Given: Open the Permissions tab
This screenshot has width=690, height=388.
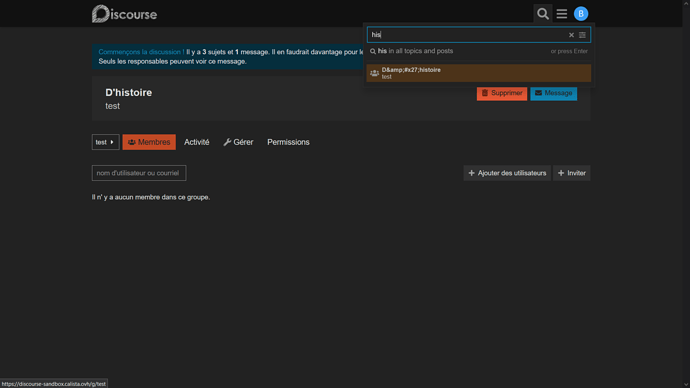Looking at the screenshot, I should (288, 142).
